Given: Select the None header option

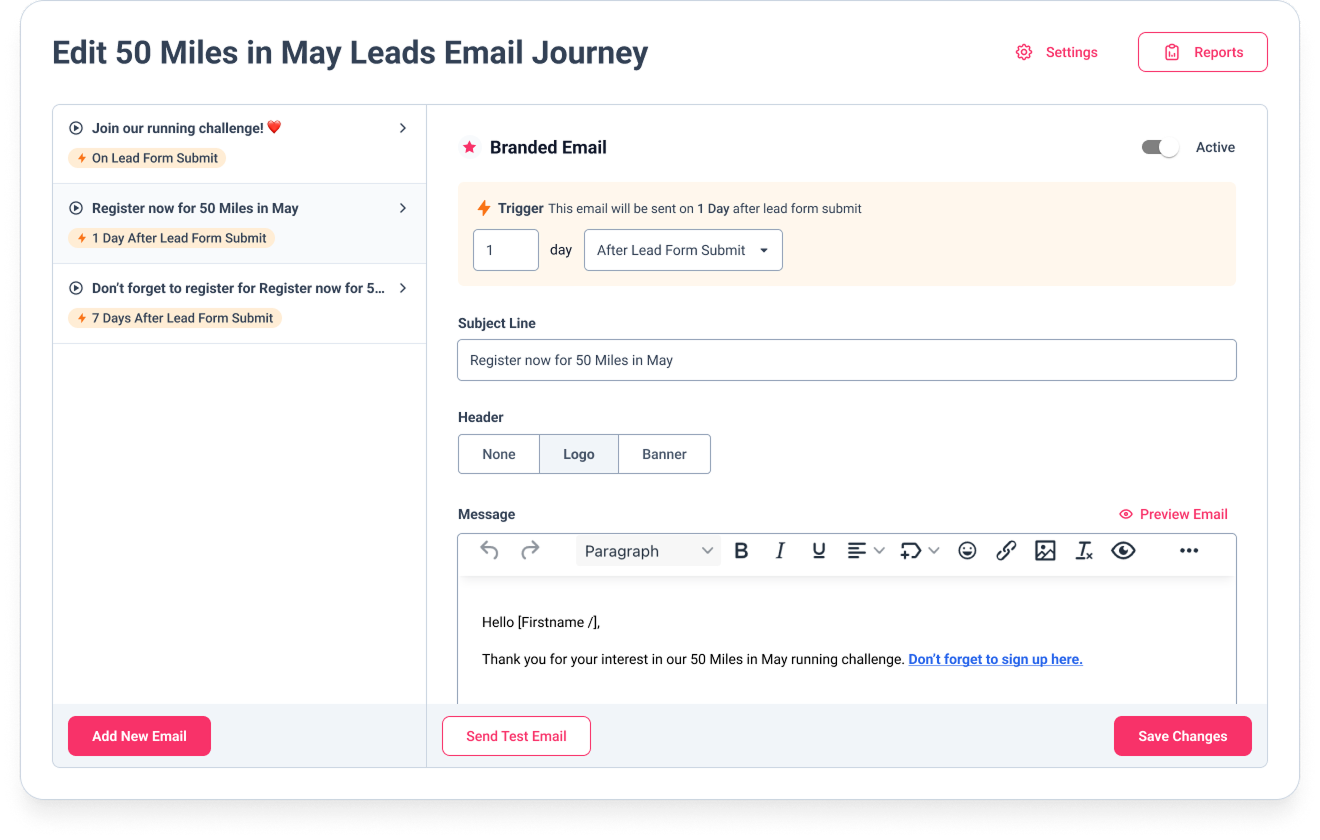Looking at the screenshot, I should pos(499,454).
